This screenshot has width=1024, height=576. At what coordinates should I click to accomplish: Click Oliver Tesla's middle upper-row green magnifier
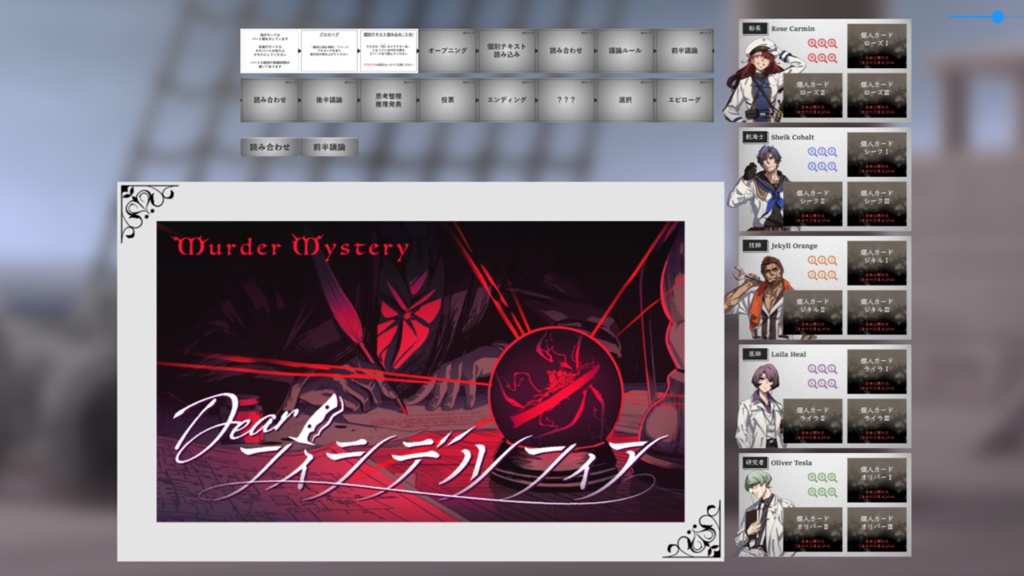pos(822,477)
